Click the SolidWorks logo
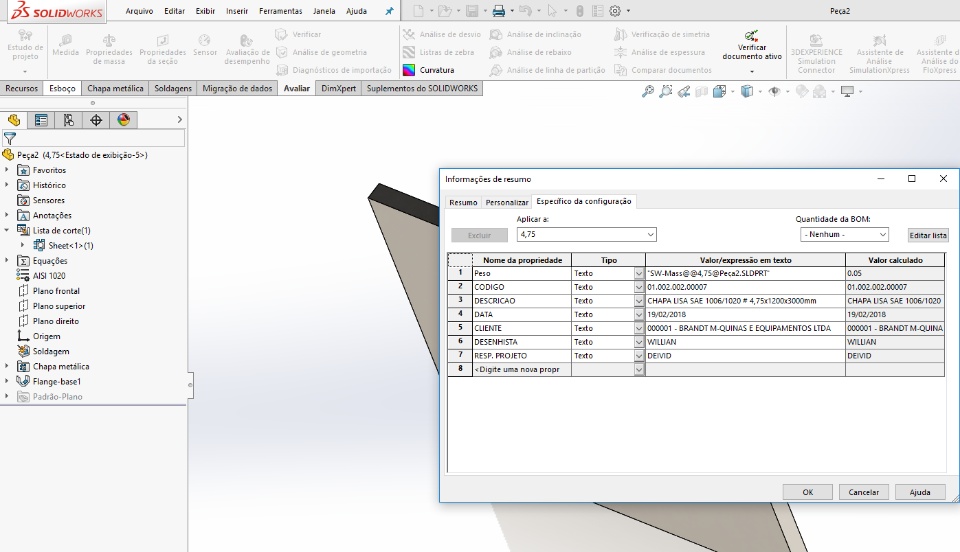960x552 pixels. (56, 11)
